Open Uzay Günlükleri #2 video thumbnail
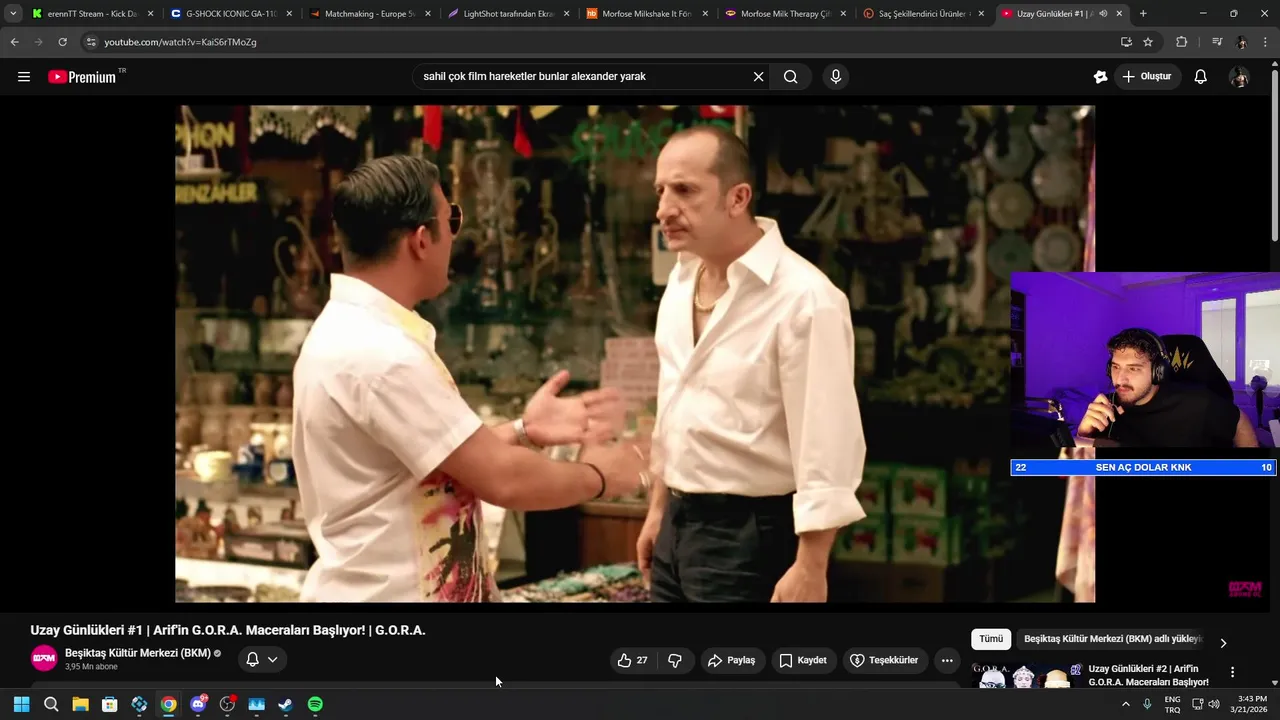The height and width of the screenshot is (720, 1280). click(1026, 675)
